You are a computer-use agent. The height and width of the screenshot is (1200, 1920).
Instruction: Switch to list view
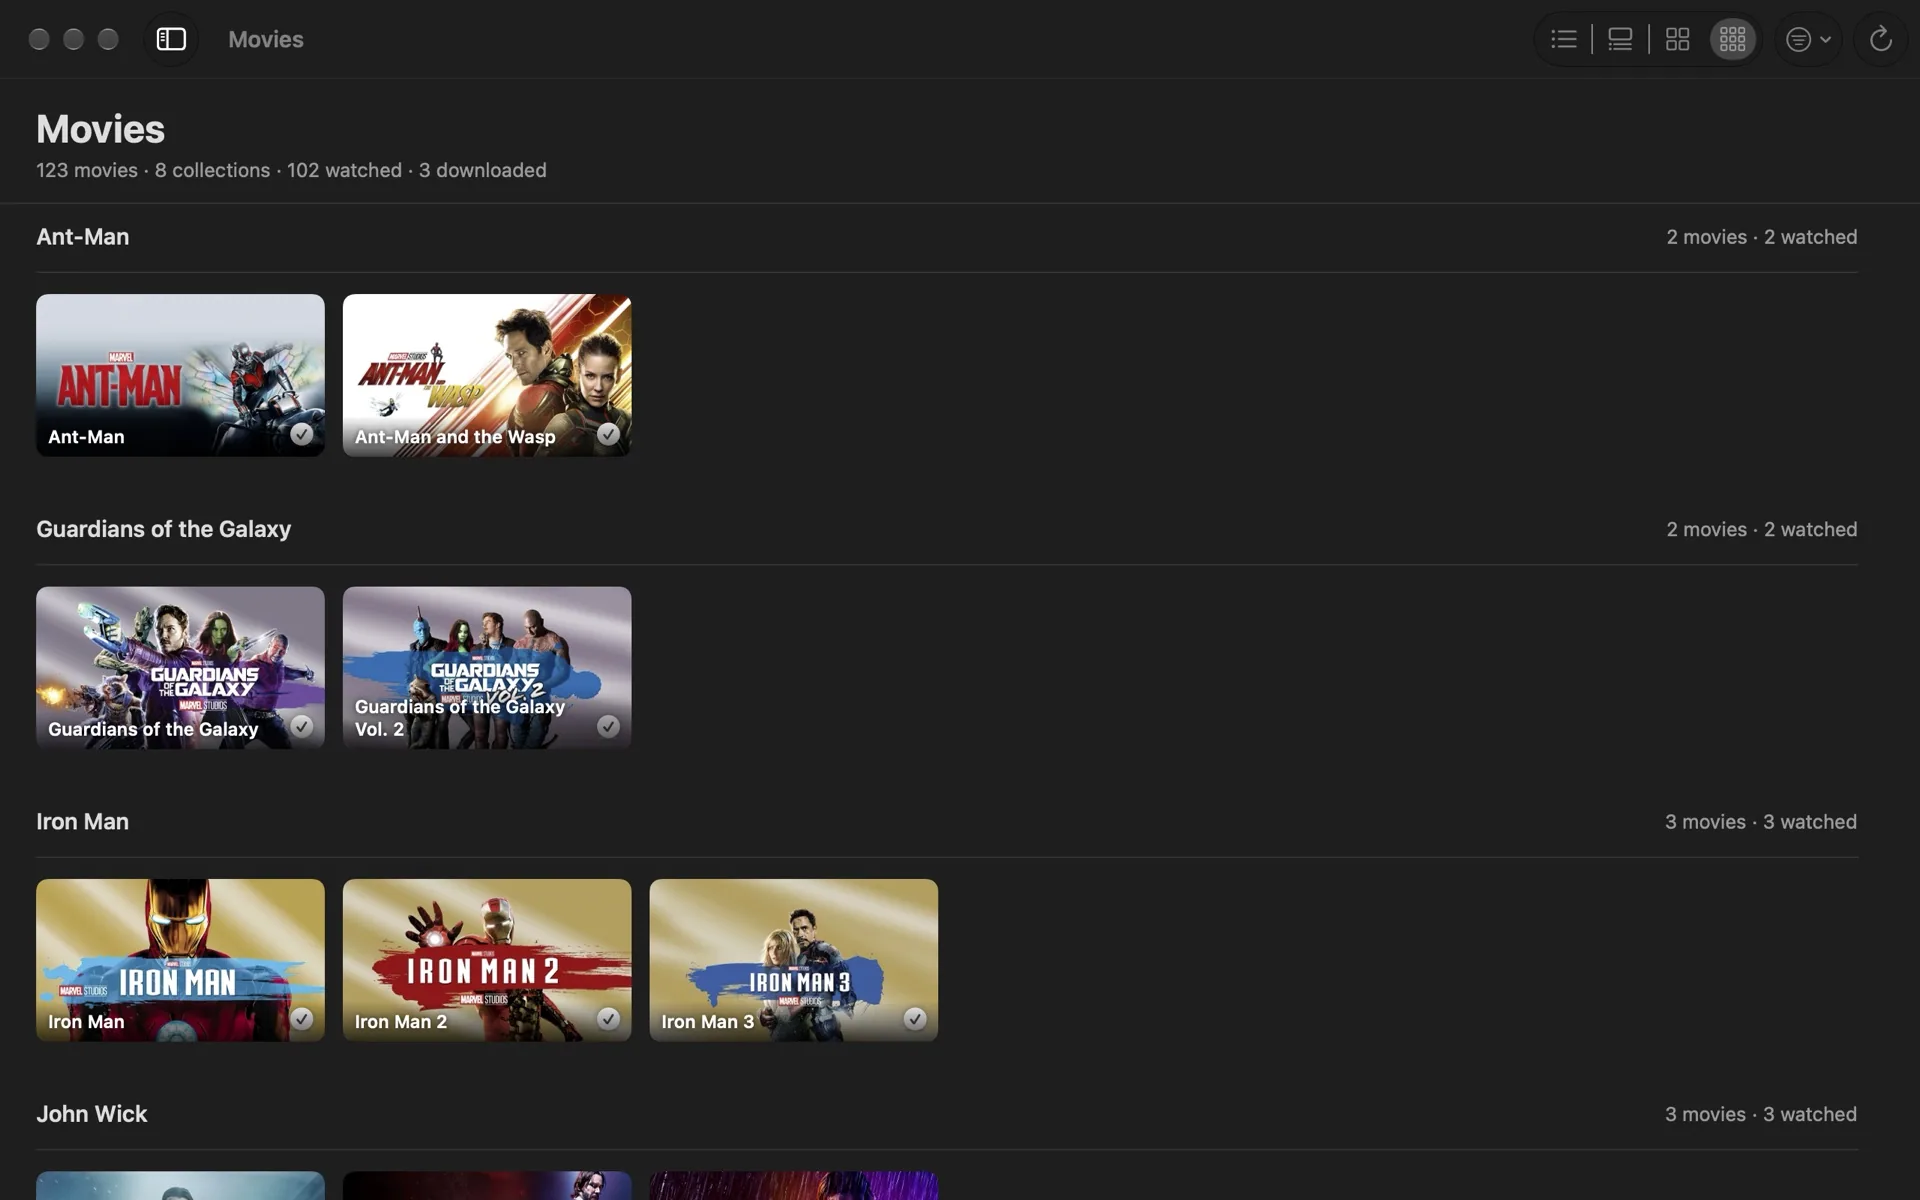coord(1564,39)
